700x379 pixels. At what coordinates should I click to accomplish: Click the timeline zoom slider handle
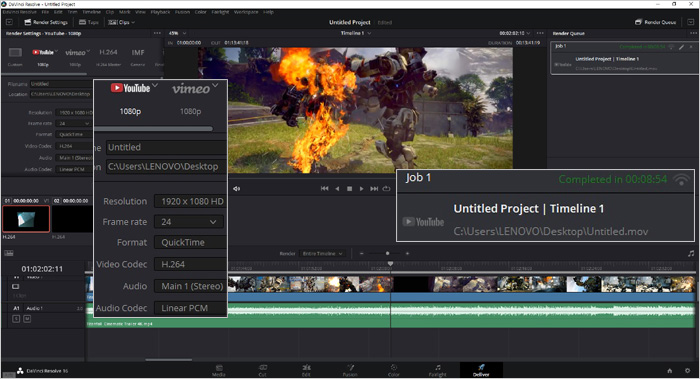pyautogui.click(x=388, y=253)
